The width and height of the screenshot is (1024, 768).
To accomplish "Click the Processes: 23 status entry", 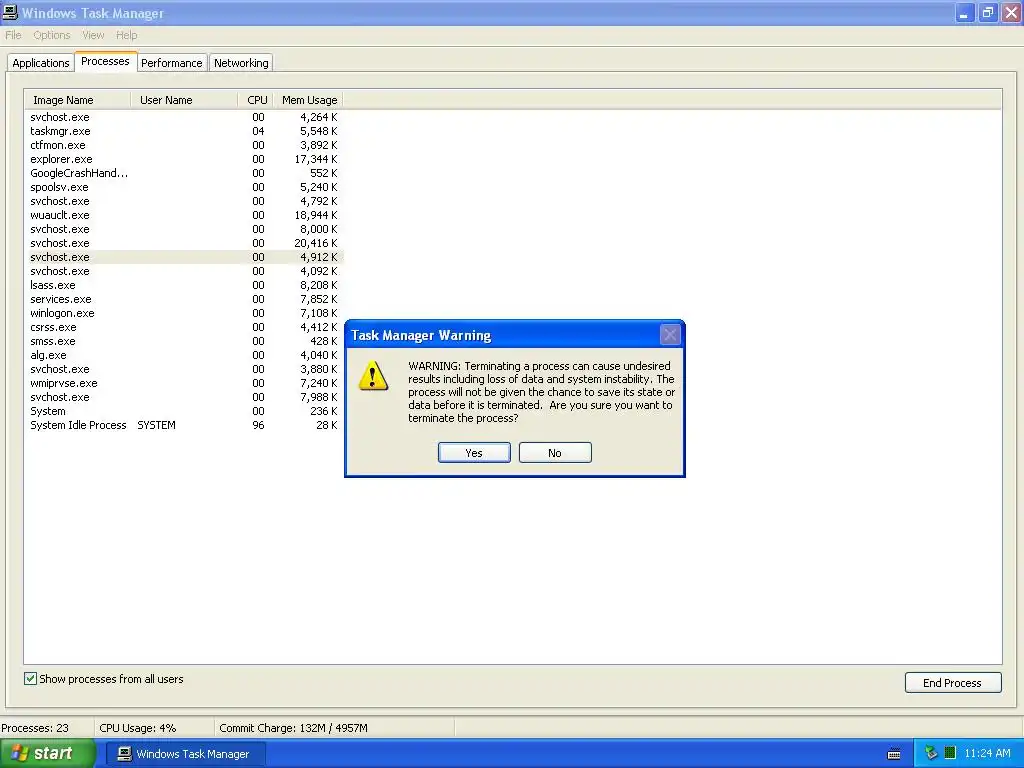I will coord(35,728).
